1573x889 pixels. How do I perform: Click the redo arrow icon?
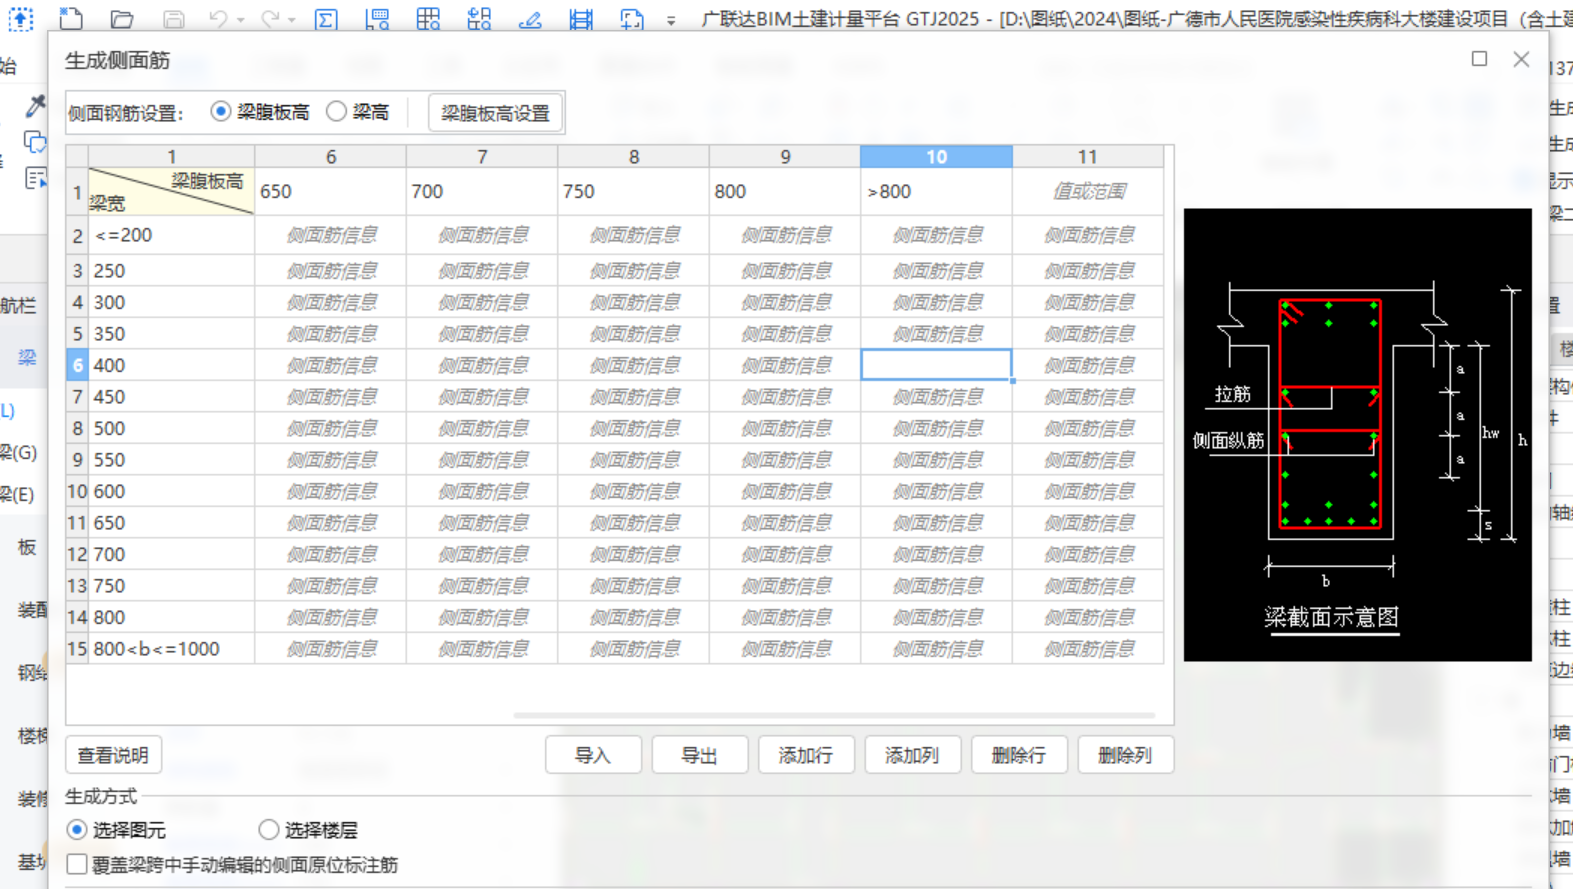coord(269,18)
